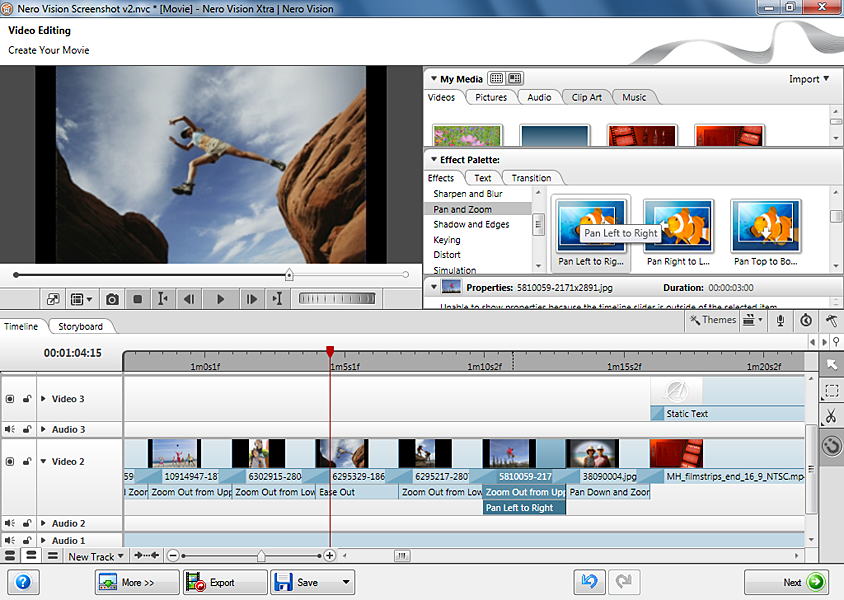
Task: Click the timeline zoom slider handle
Action: (x=261, y=555)
